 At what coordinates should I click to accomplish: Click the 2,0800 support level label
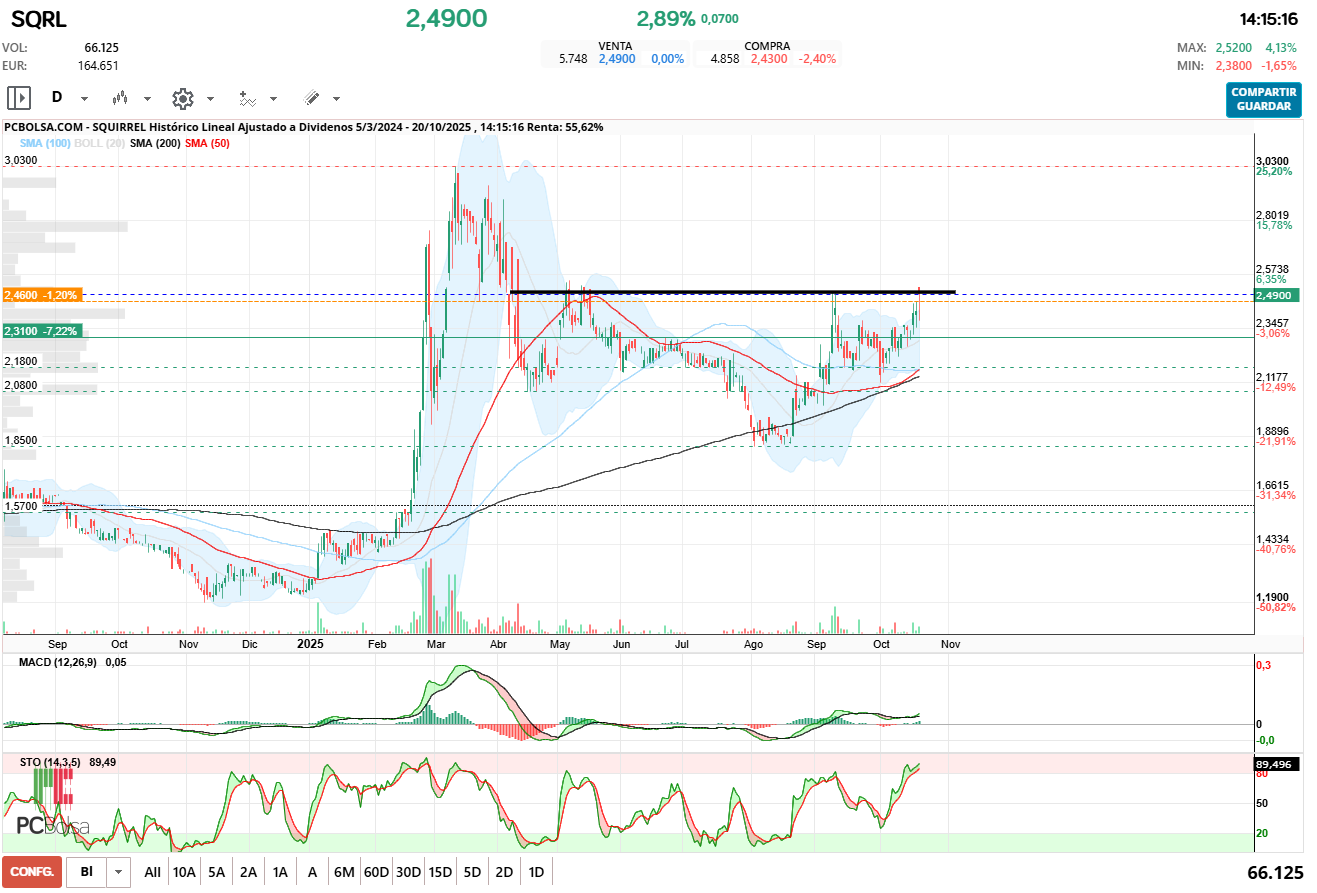[x=21, y=385]
